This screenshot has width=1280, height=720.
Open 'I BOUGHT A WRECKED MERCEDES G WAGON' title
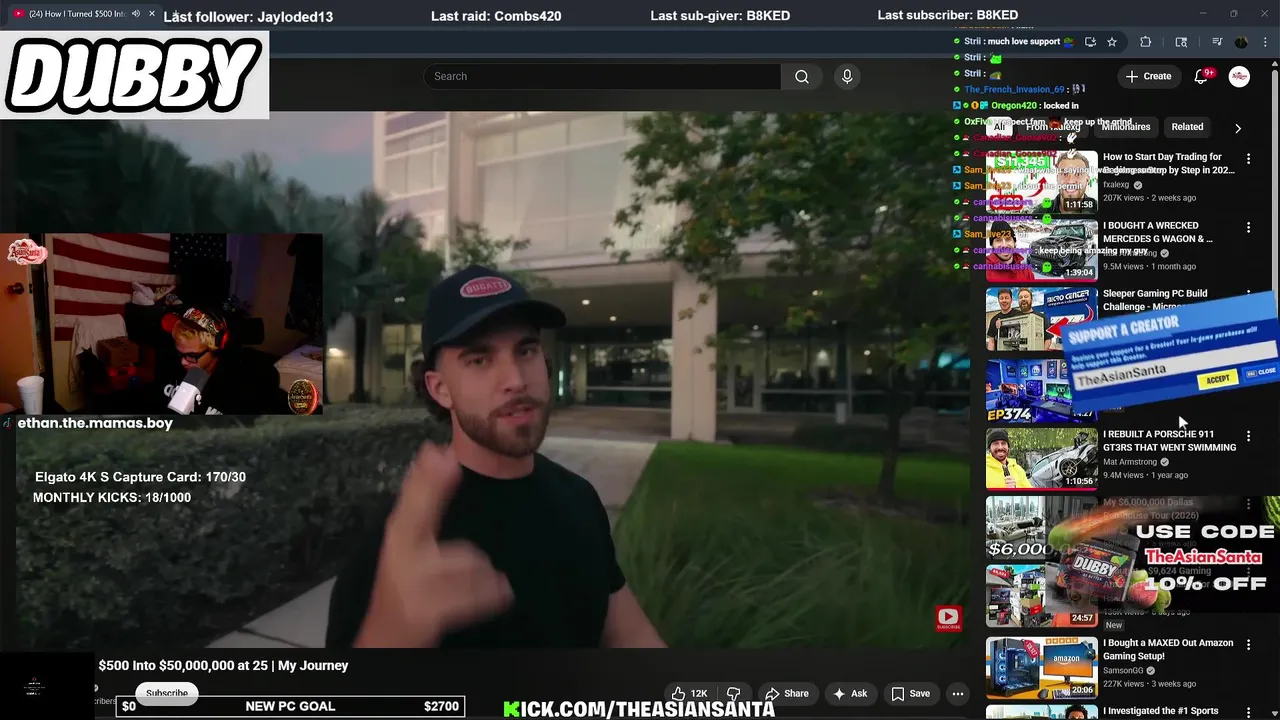1158,232
